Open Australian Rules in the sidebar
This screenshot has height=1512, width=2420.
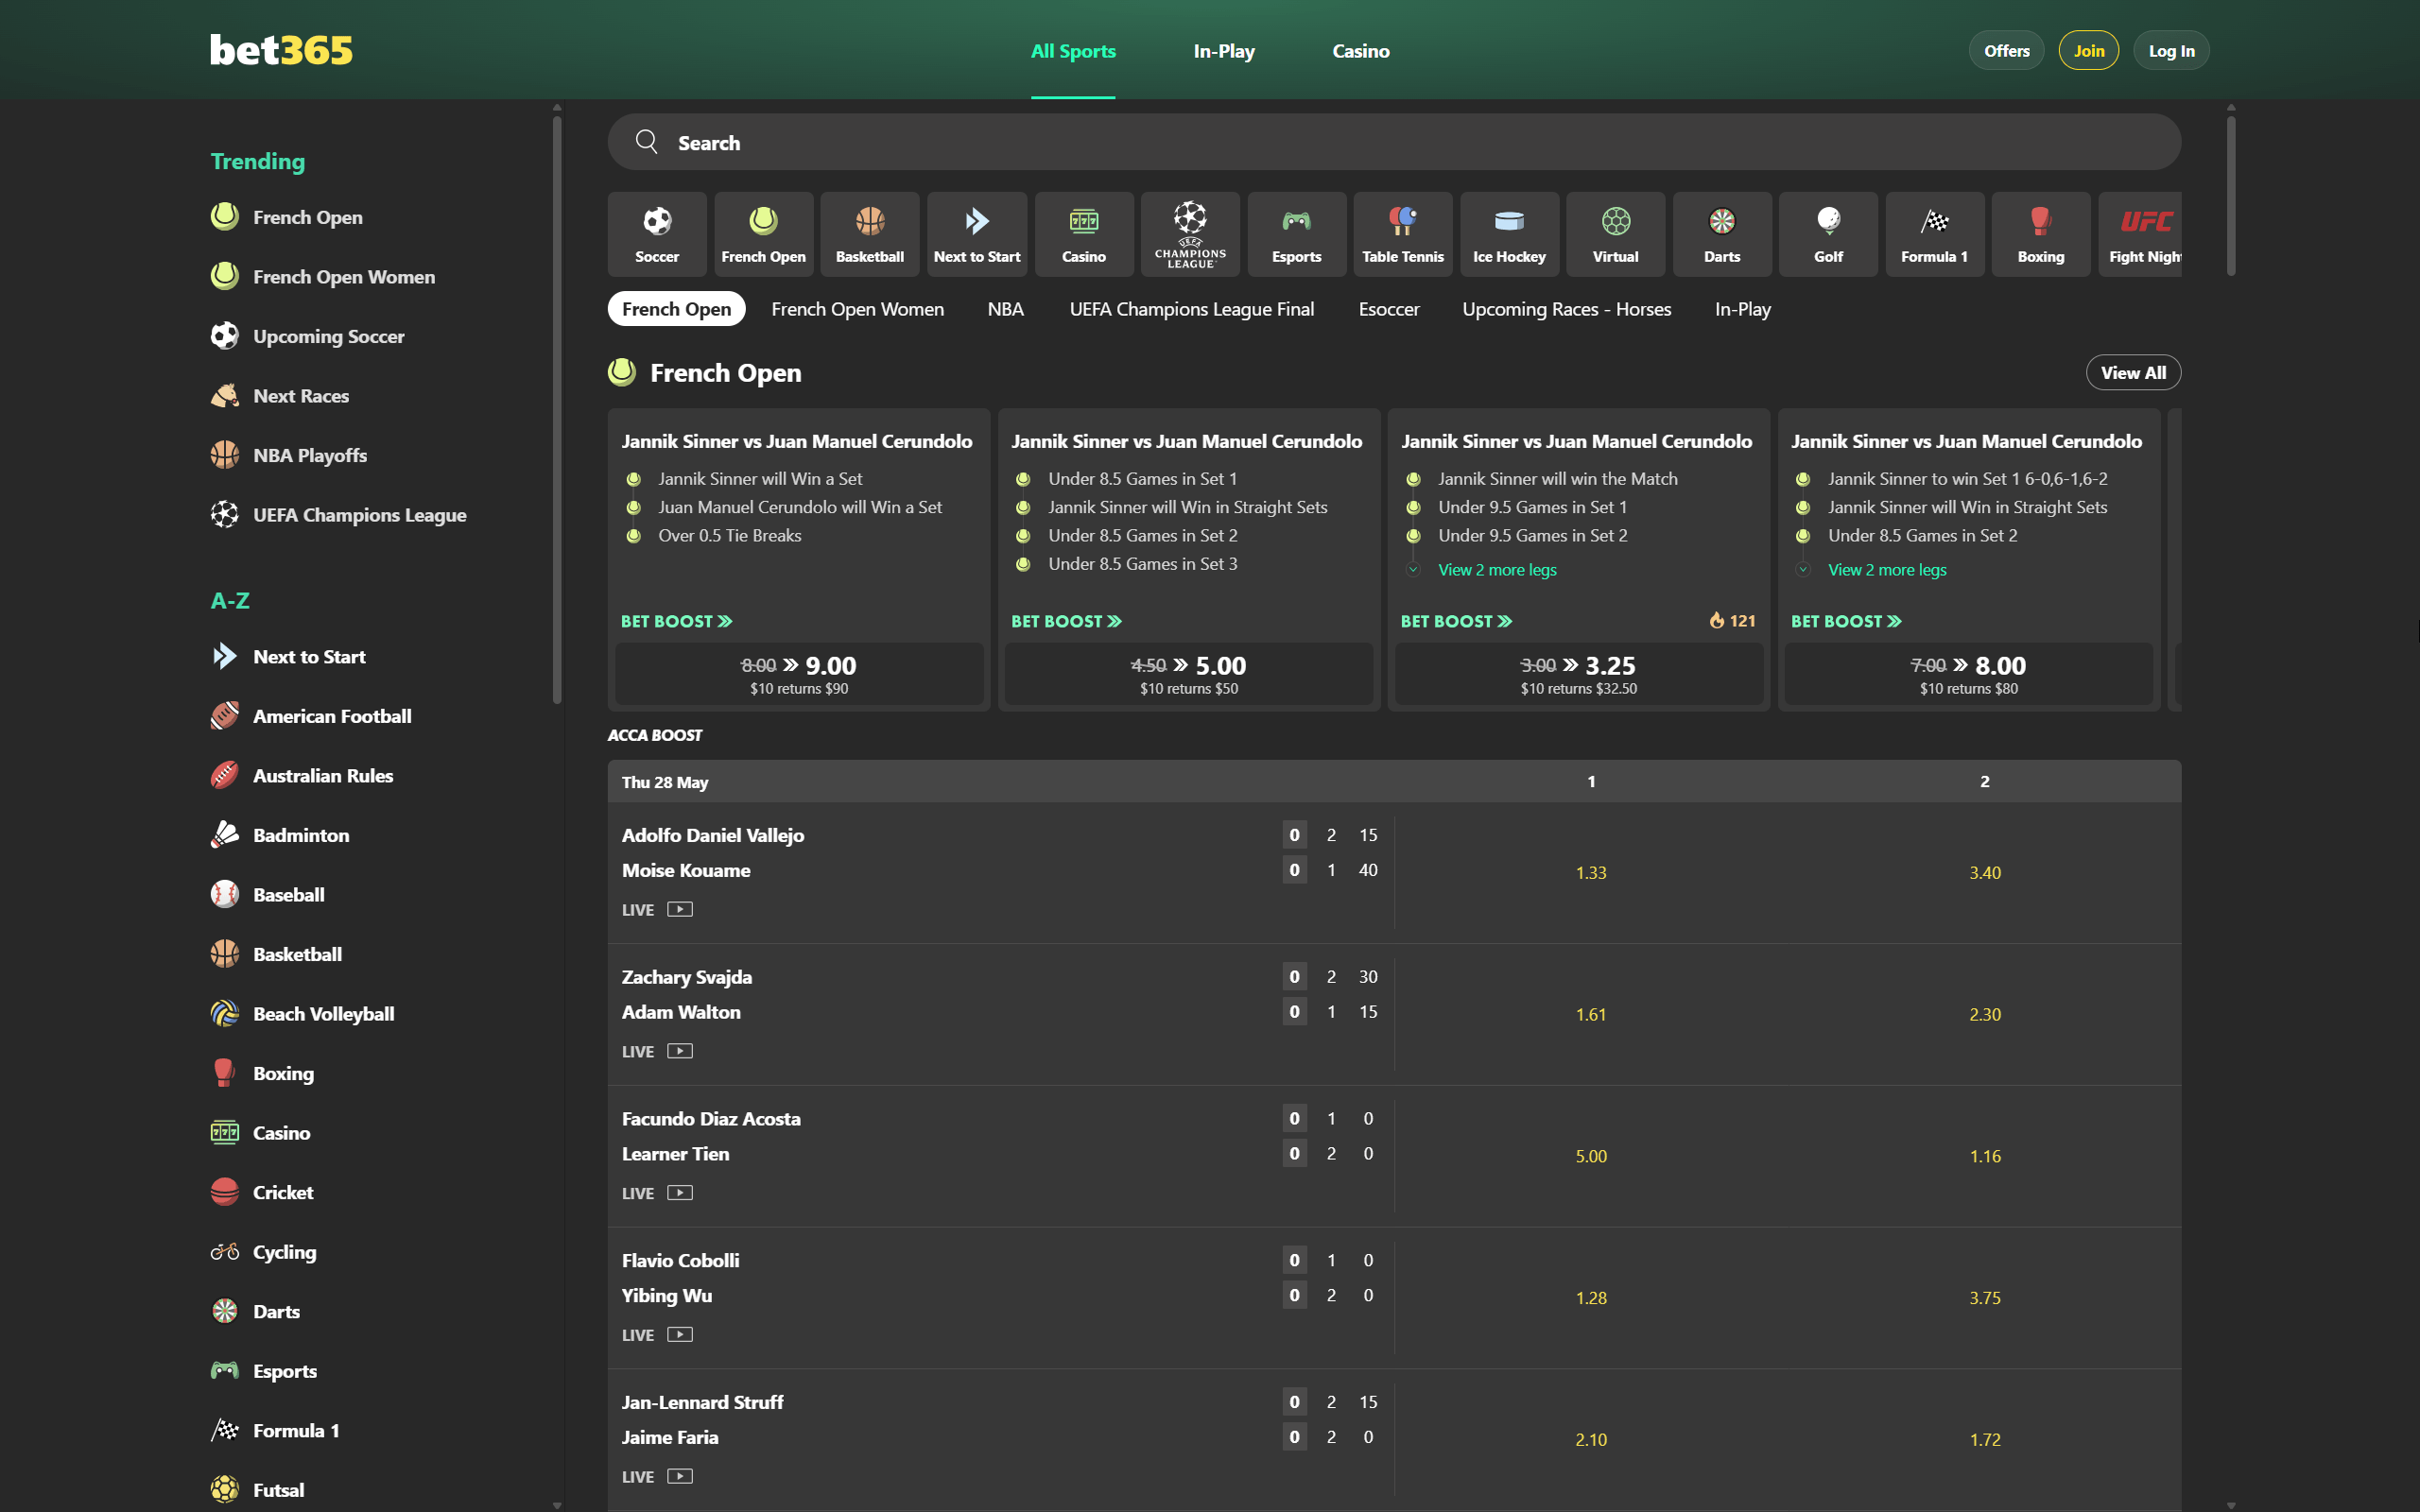pyautogui.click(x=302, y=775)
